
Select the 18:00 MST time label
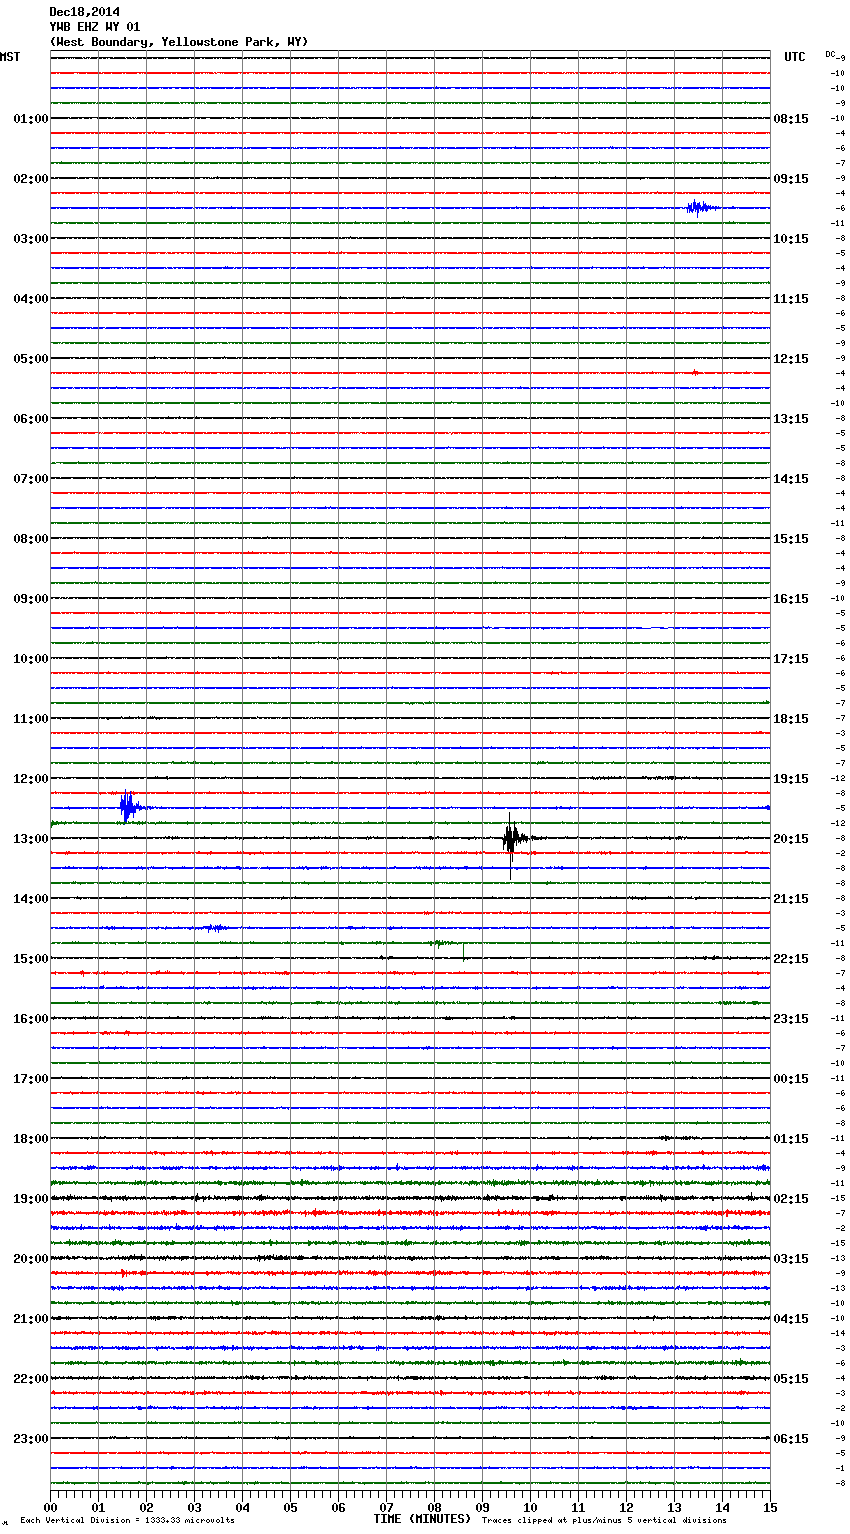(x=30, y=1139)
